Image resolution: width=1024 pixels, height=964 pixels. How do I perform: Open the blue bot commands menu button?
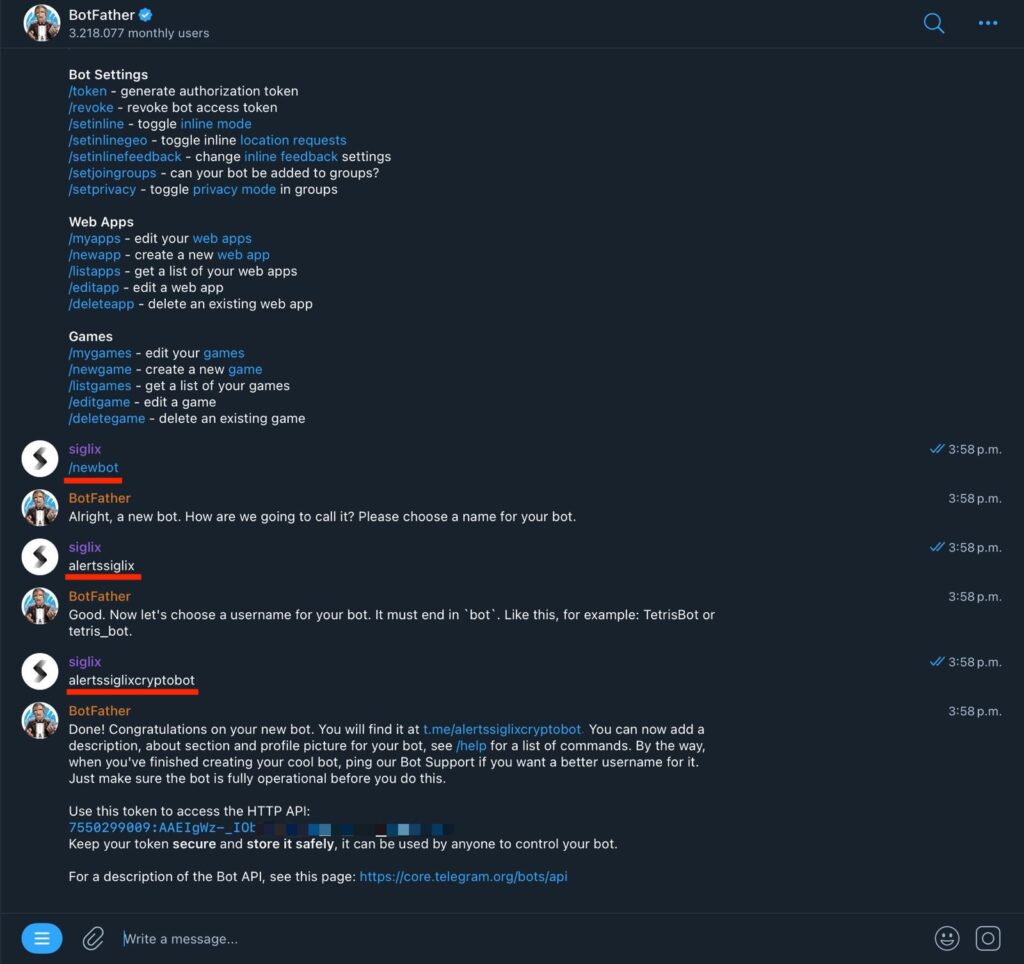point(42,939)
